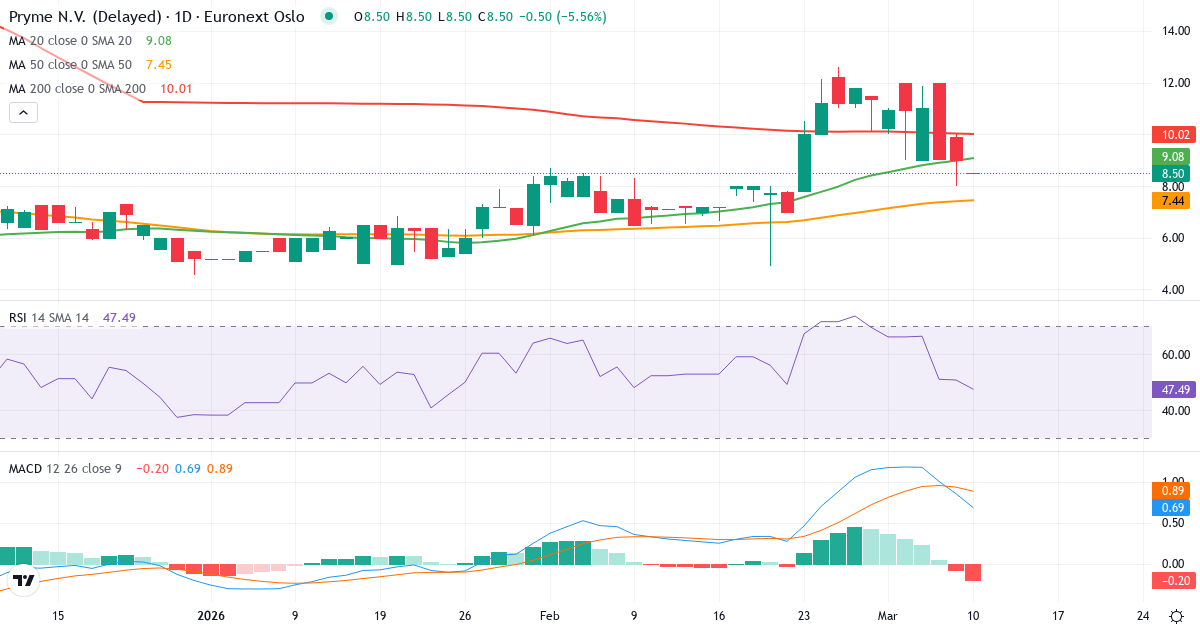The height and width of the screenshot is (630, 1200).
Task: Click the blue 0.69 MACD axis label
Action: 1170,508
